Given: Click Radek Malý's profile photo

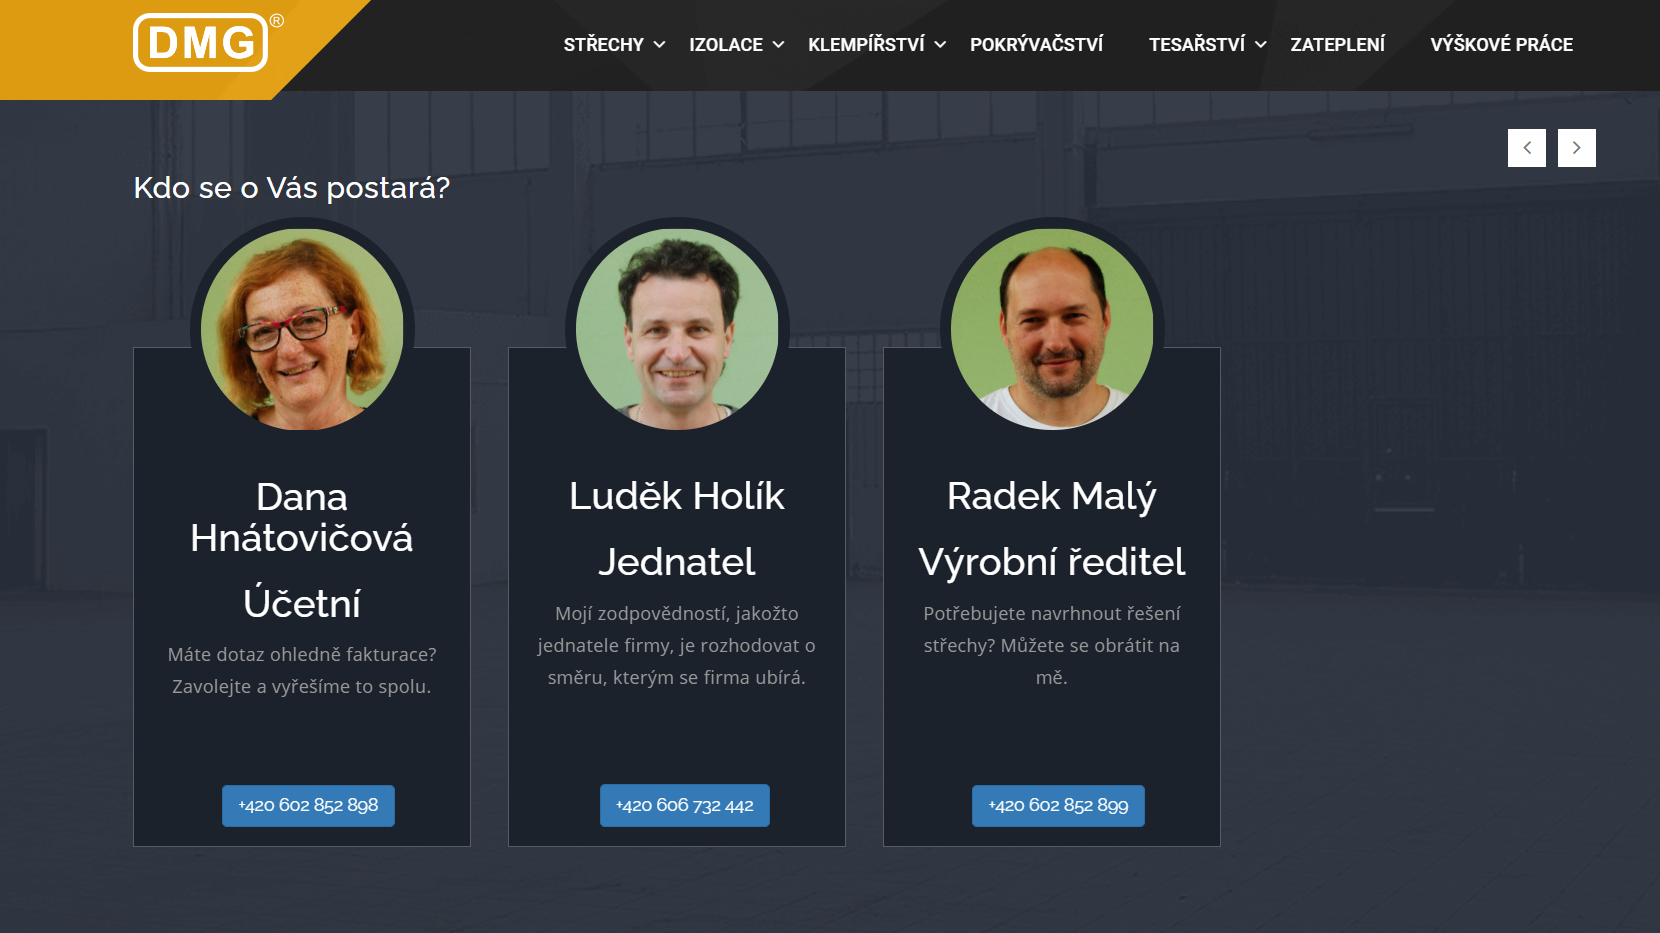Looking at the screenshot, I should [1052, 329].
